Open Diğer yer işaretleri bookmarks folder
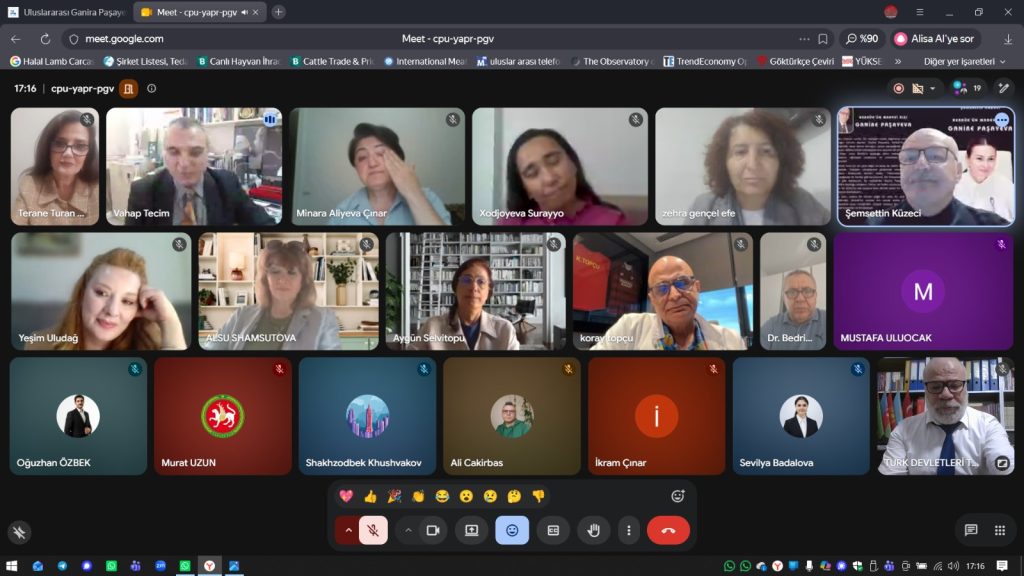The width and height of the screenshot is (1024, 576). (965, 61)
